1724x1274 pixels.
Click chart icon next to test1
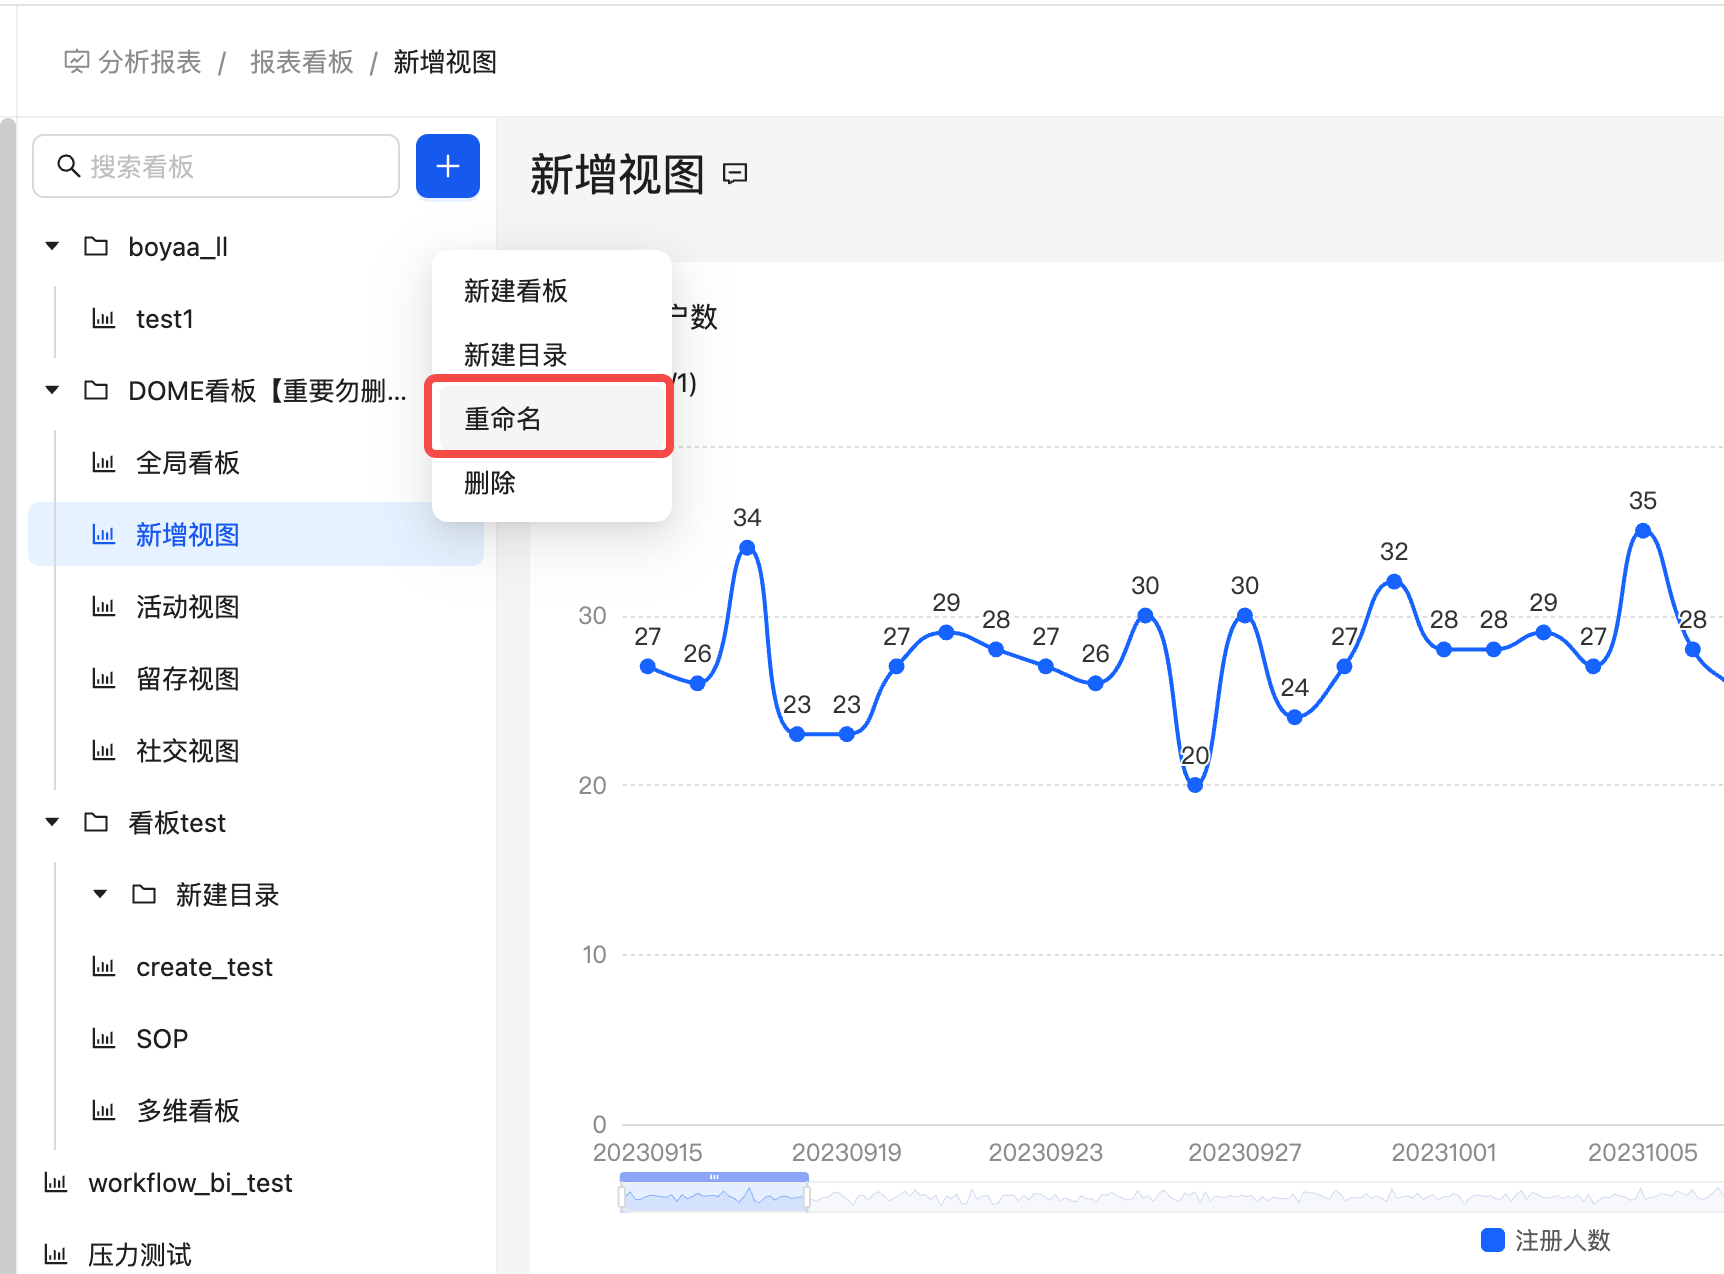pyautogui.click(x=104, y=318)
